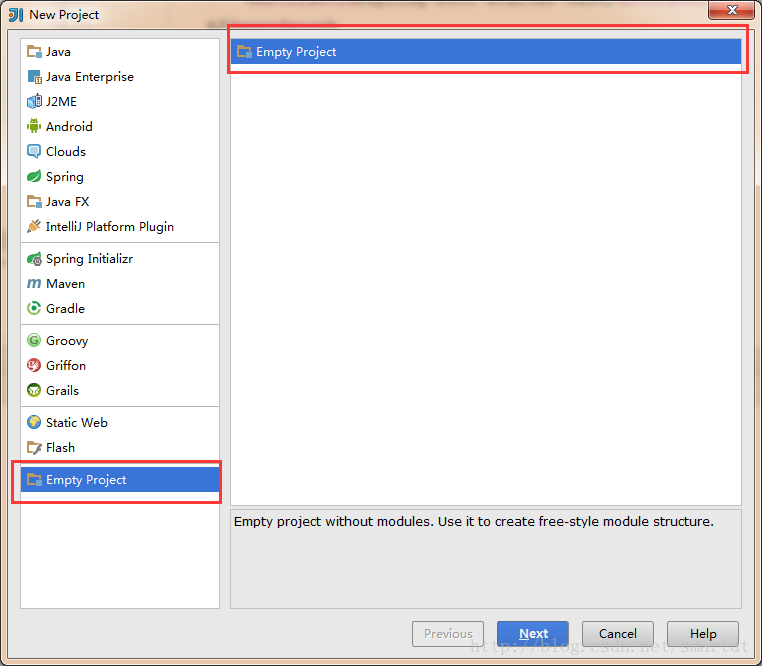This screenshot has width=762, height=666.
Task: Select the IntelliJ Platform Plugin icon
Action: (x=34, y=227)
